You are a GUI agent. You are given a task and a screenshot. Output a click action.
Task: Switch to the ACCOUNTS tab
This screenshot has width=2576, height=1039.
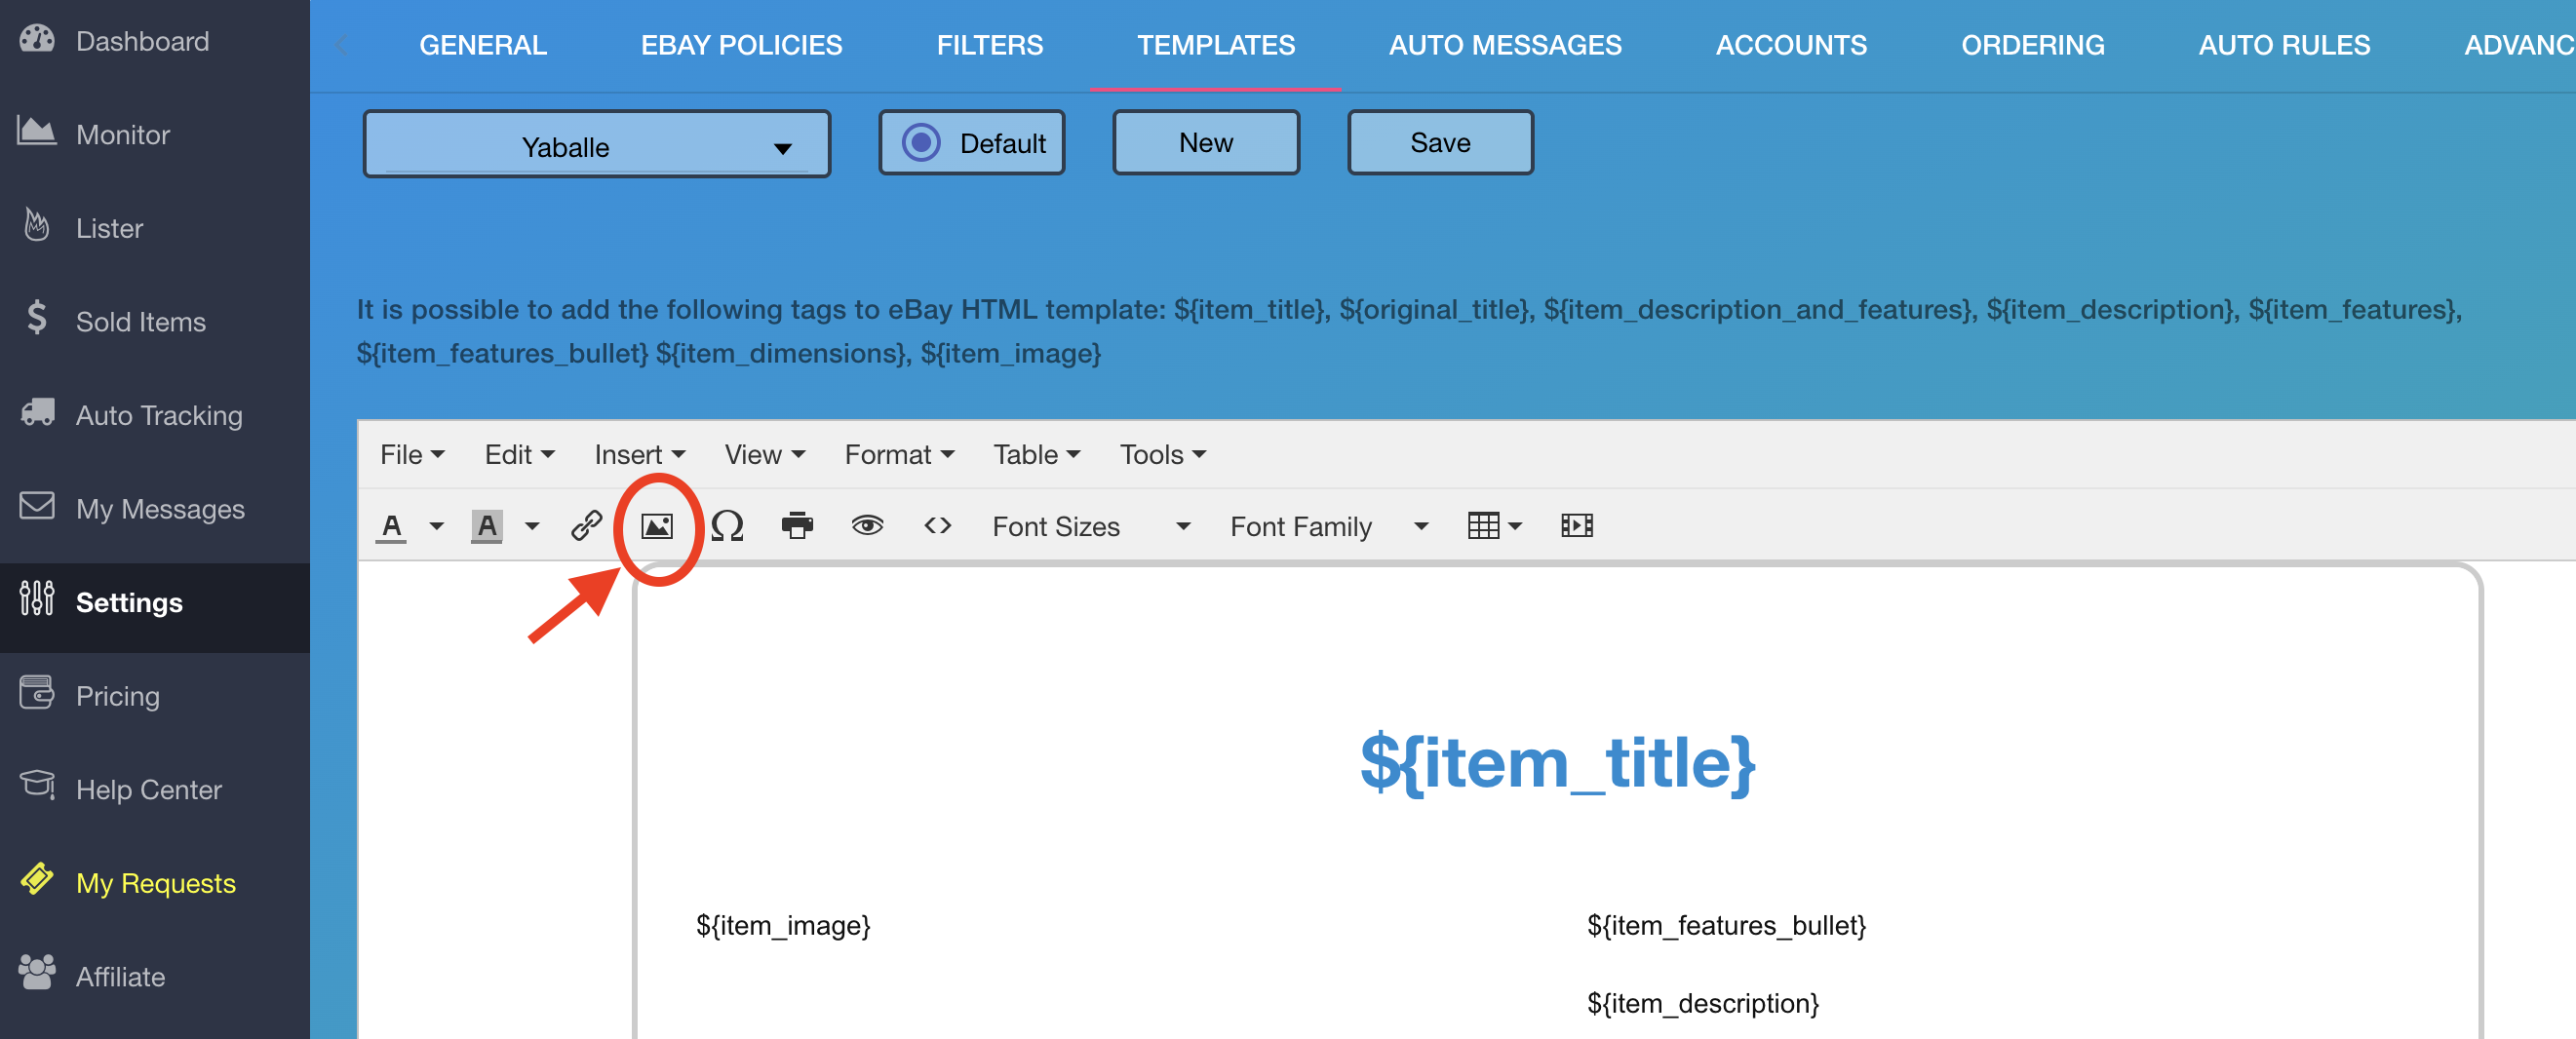[1790, 45]
